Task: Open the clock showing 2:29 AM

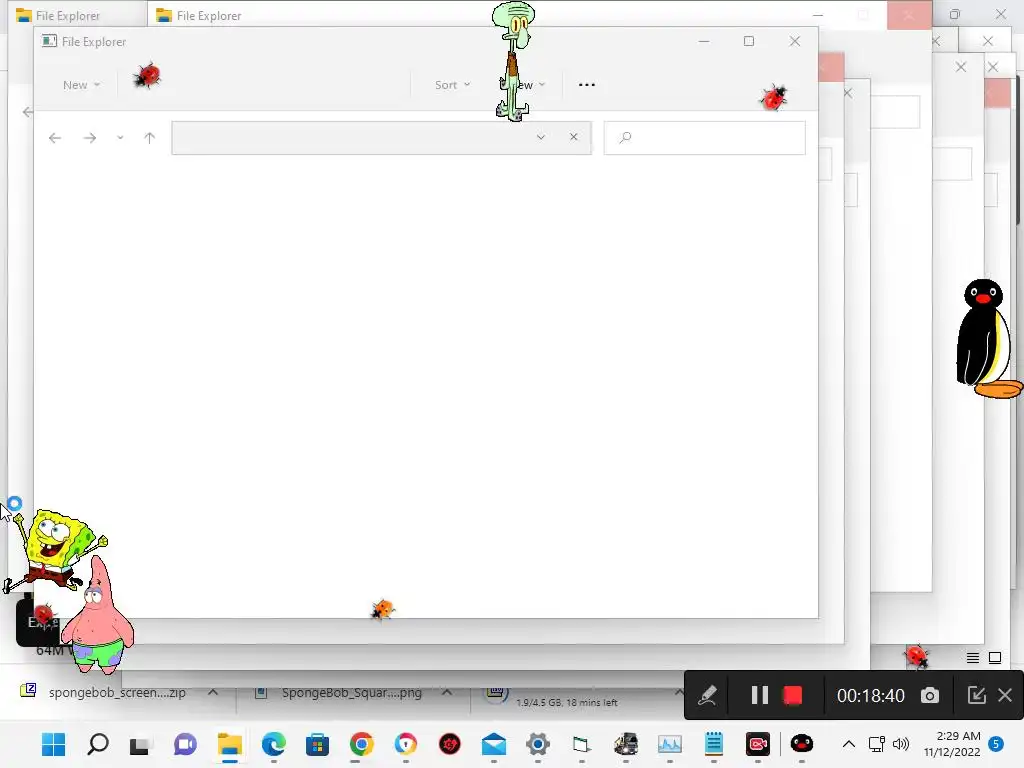Action: pos(952,744)
